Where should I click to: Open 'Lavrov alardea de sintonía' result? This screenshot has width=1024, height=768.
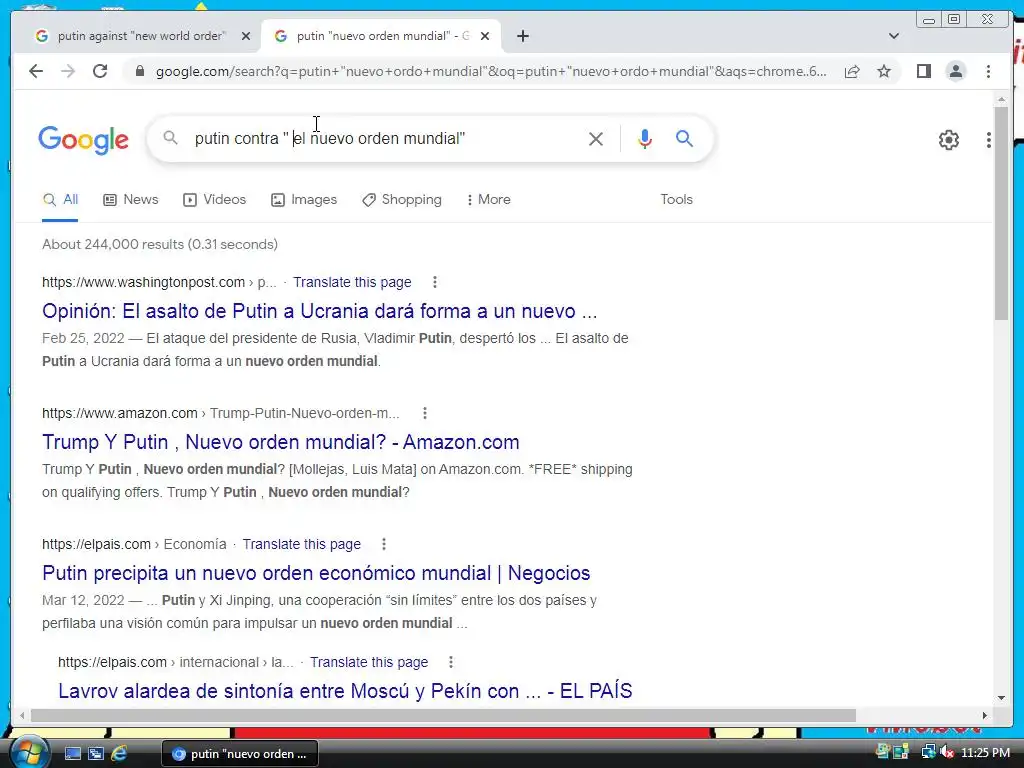point(345,691)
